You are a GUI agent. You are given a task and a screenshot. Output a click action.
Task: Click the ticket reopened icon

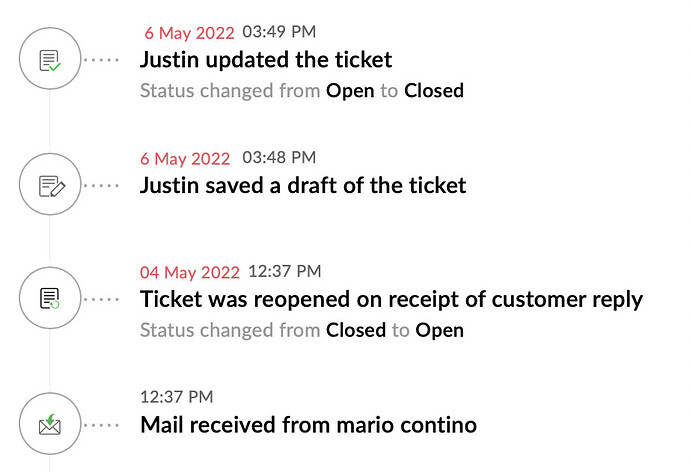pyautogui.click(x=50, y=298)
